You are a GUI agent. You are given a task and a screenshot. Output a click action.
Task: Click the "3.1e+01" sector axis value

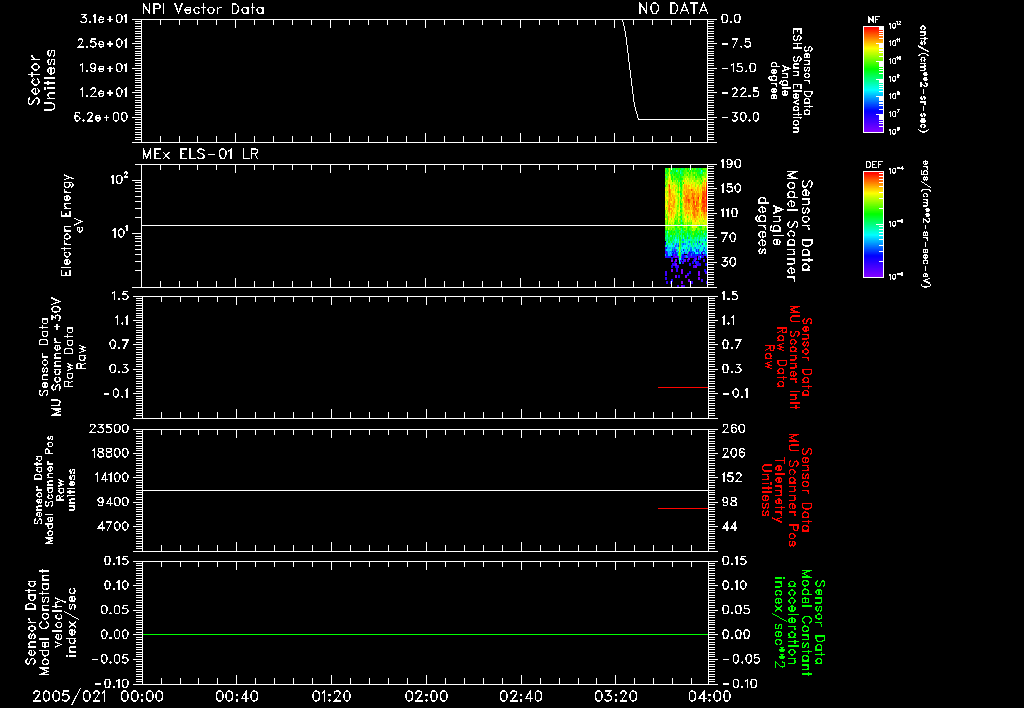104,19
